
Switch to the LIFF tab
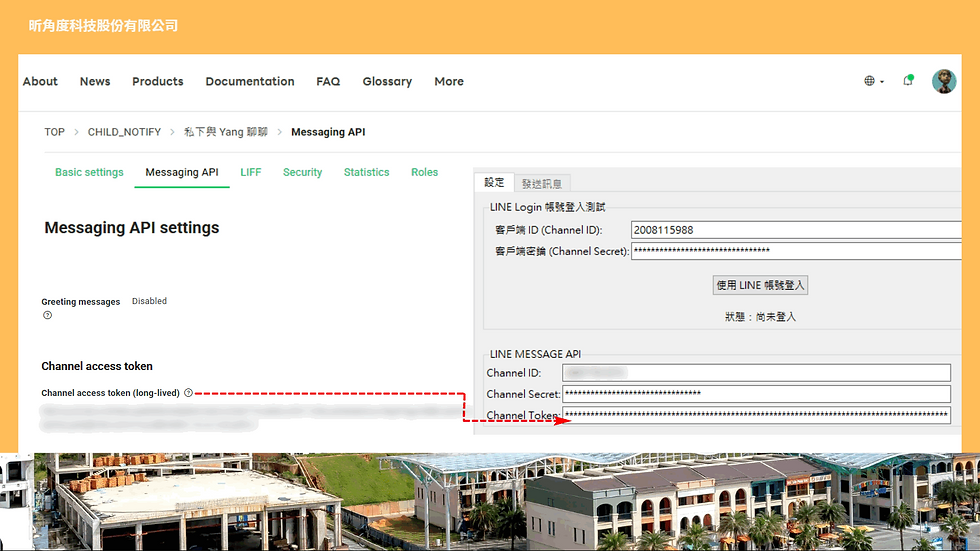(x=251, y=172)
